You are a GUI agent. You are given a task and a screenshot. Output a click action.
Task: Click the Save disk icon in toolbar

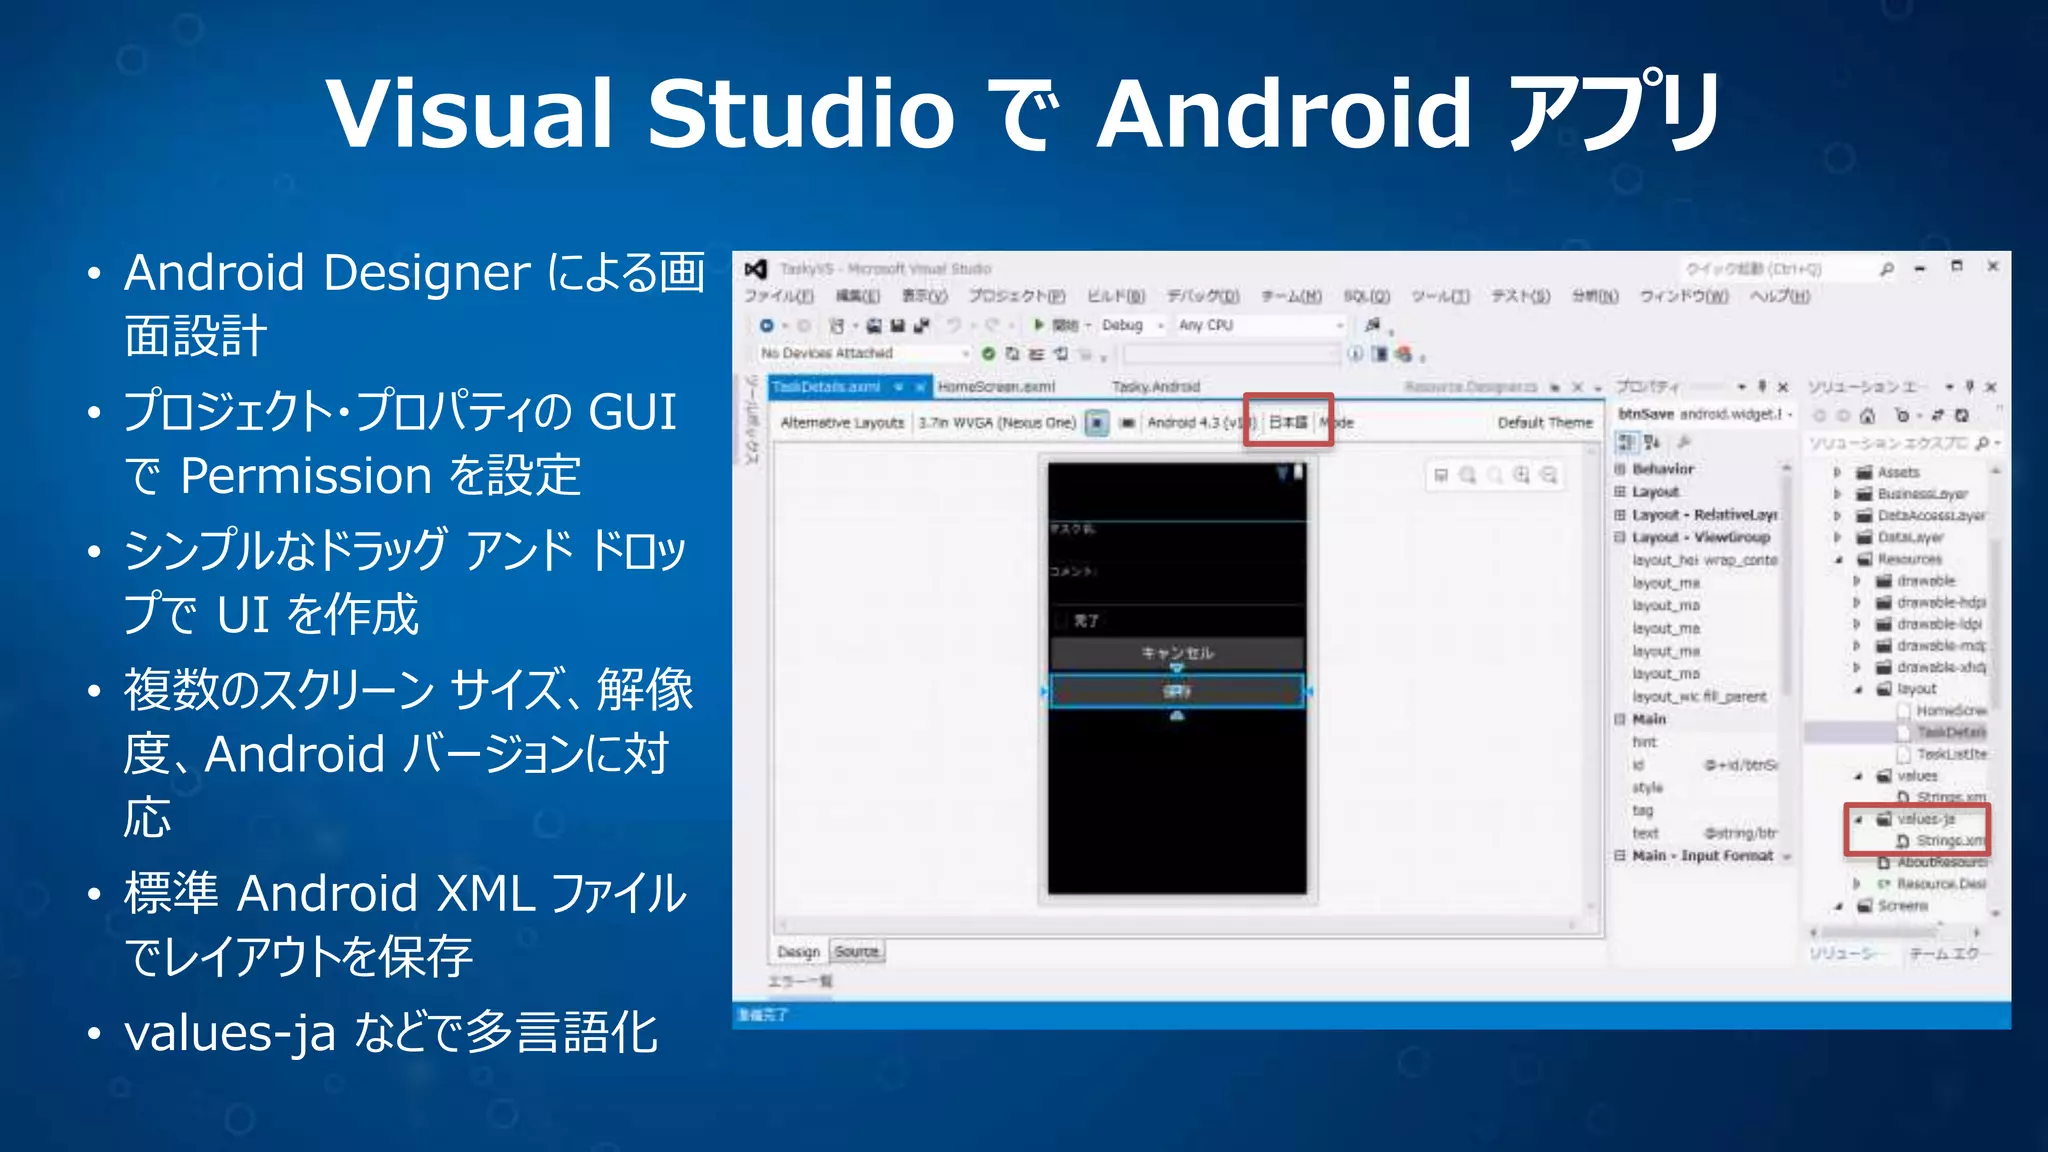pos(898,325)
